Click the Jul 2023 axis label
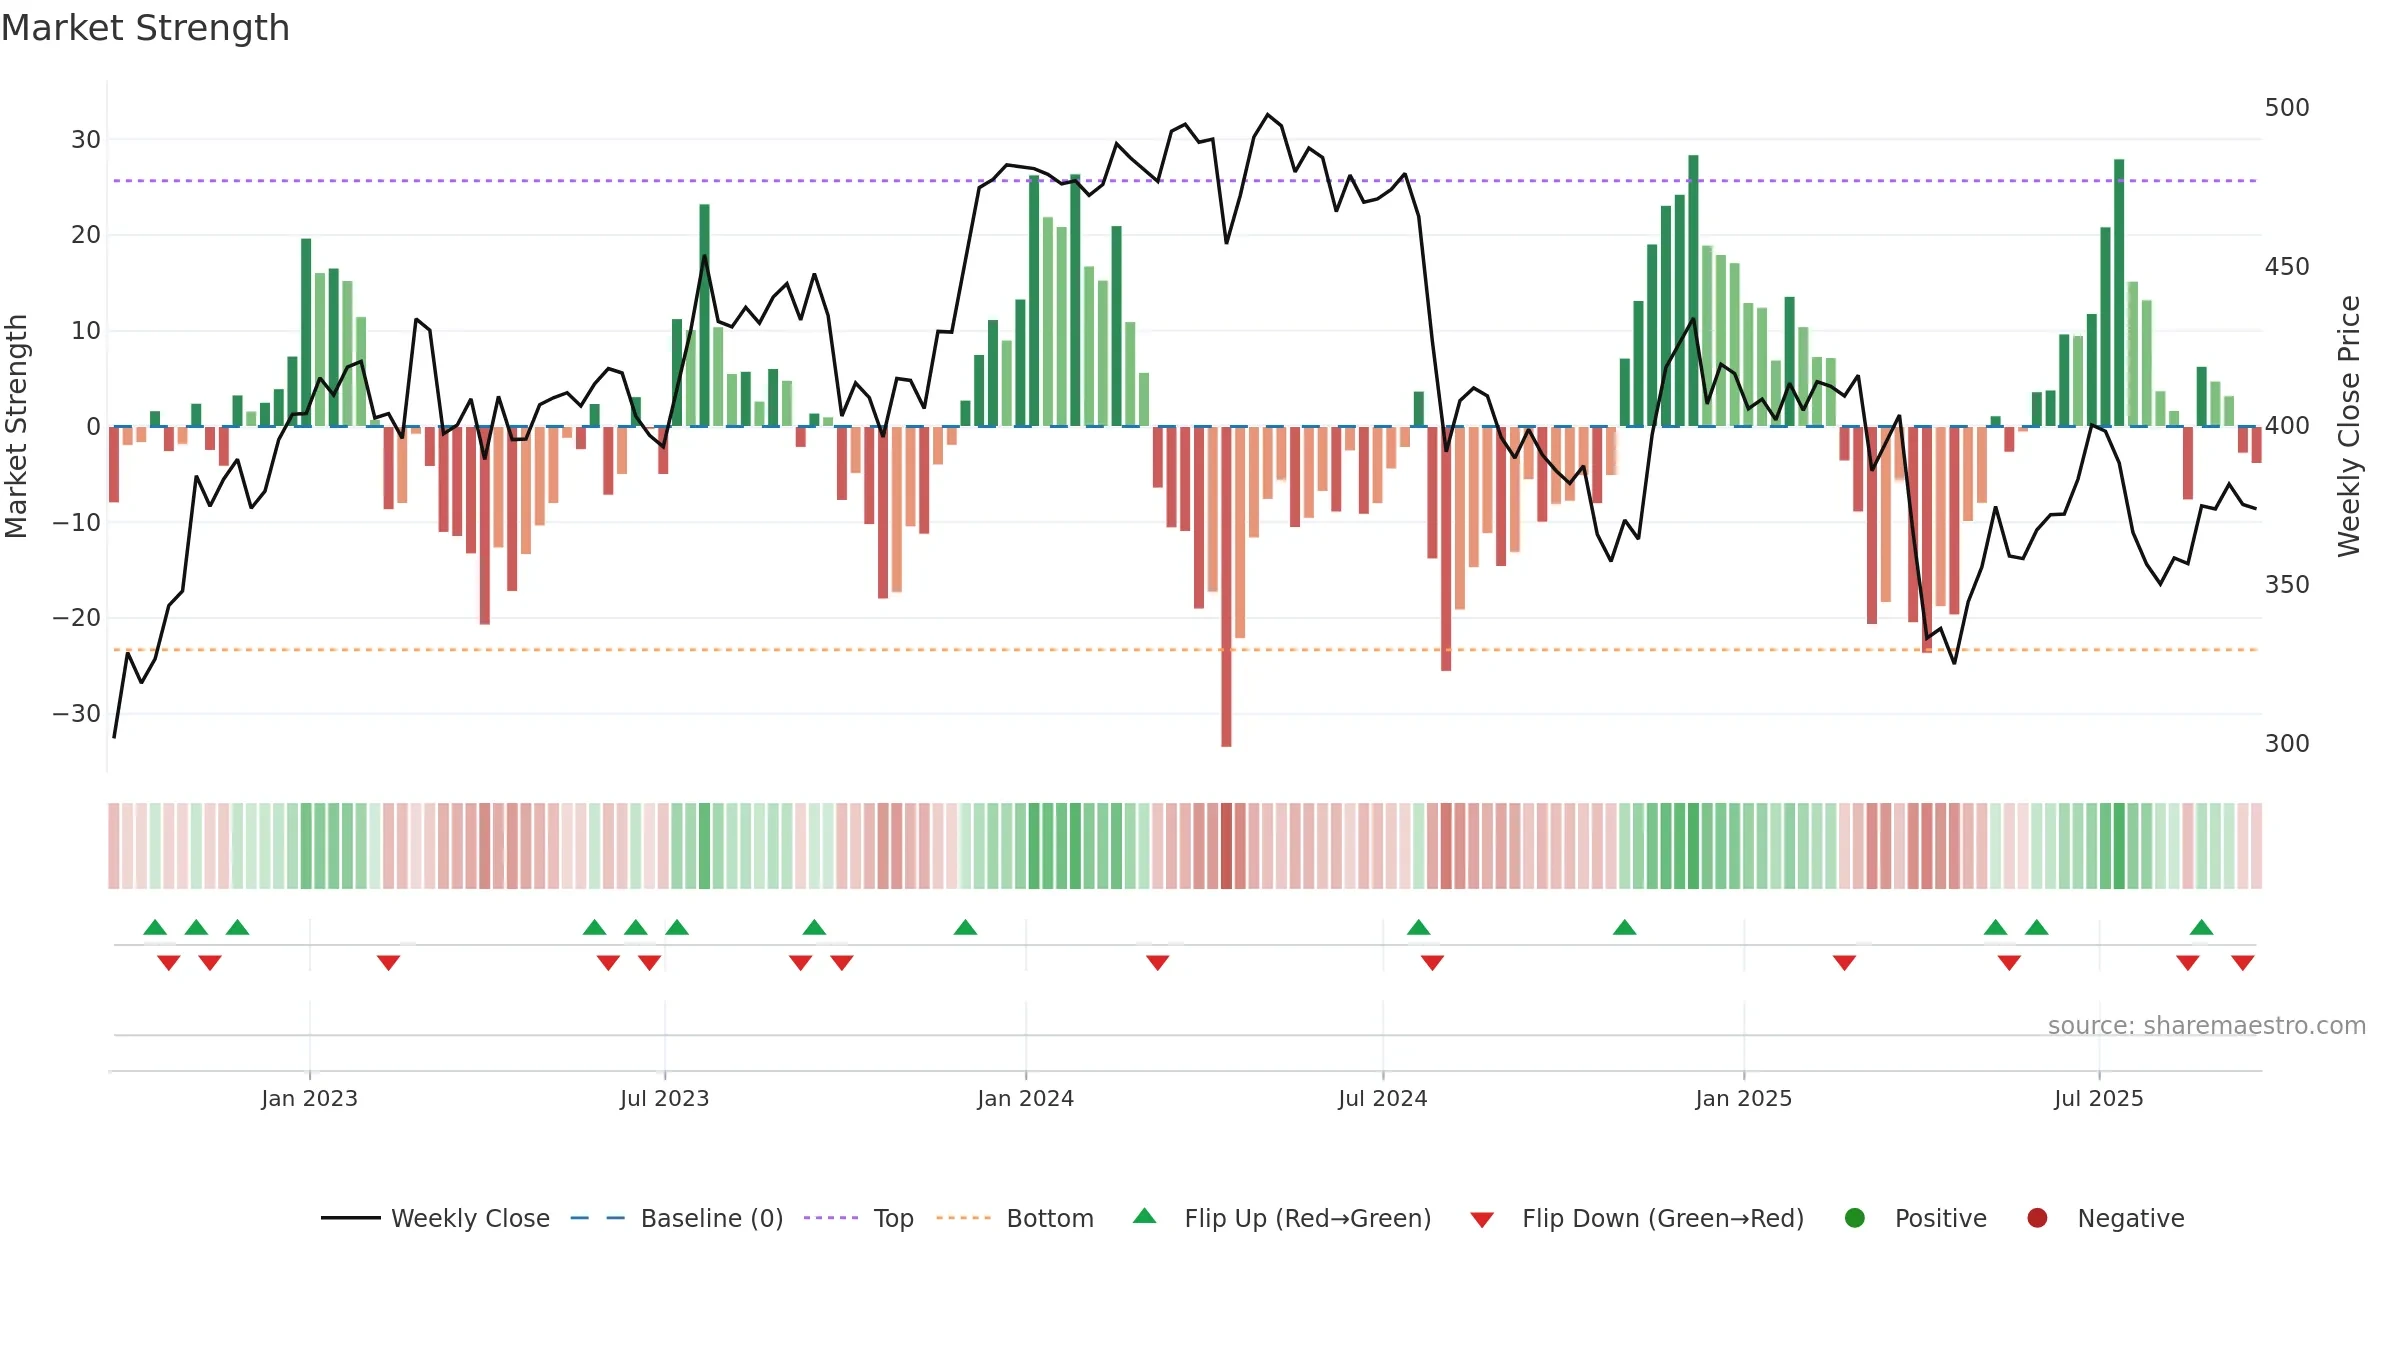 point(664,1098)
